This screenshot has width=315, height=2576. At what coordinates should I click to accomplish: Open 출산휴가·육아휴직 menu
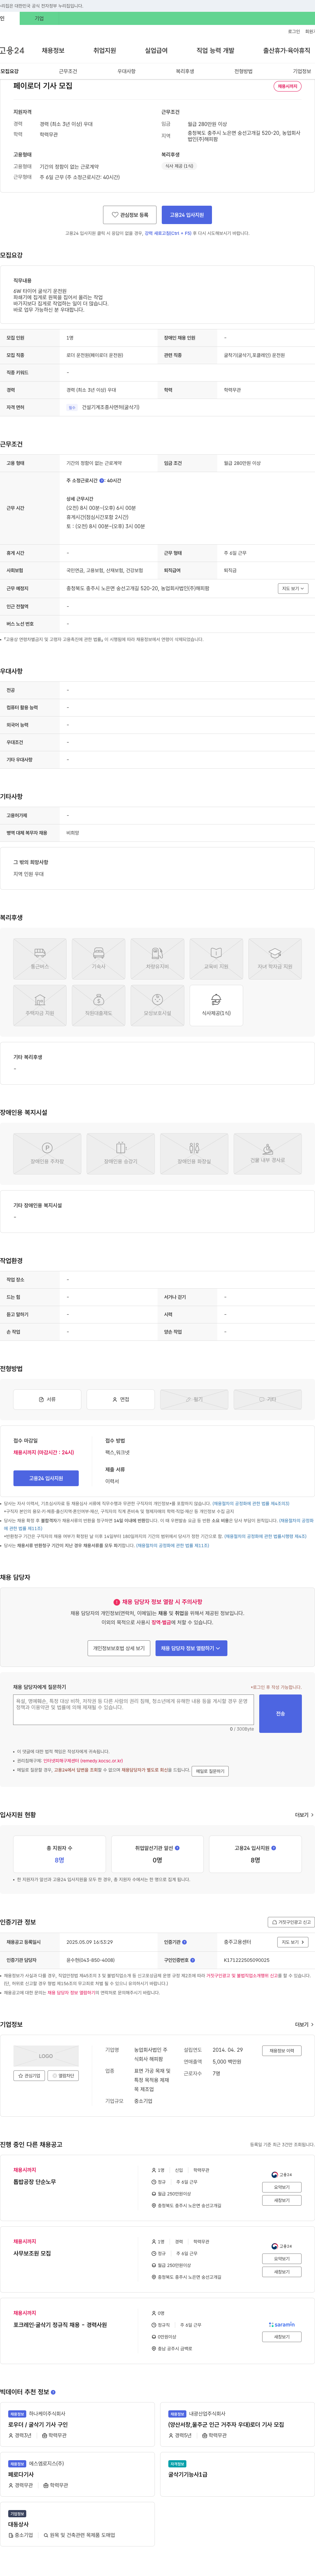(287, 50)
